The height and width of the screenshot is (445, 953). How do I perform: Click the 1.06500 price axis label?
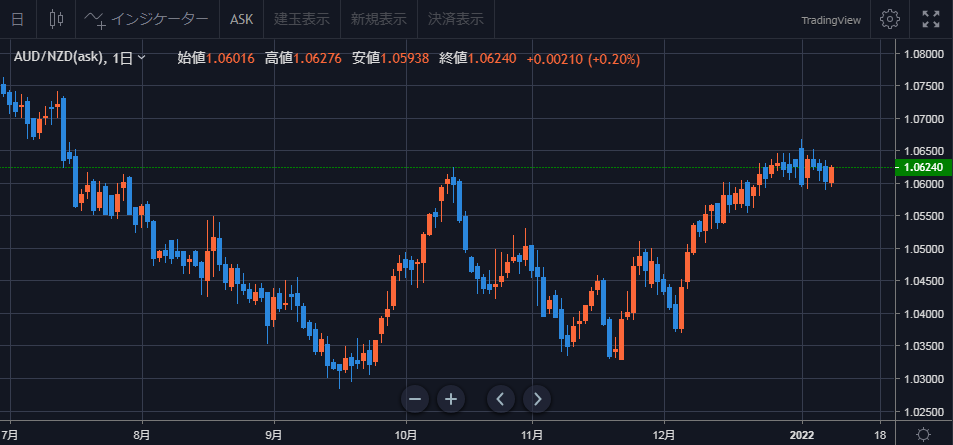[923, 151]
